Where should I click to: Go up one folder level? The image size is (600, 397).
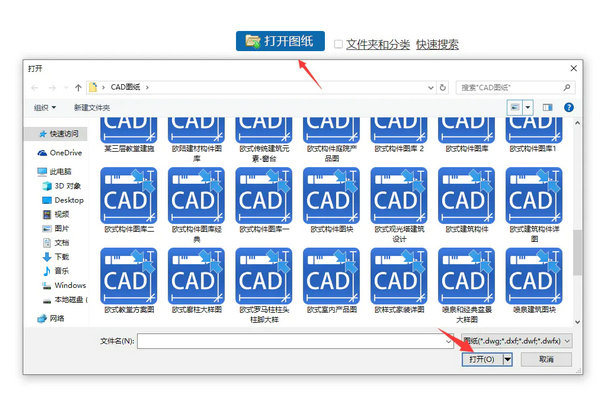click(78, 88)
